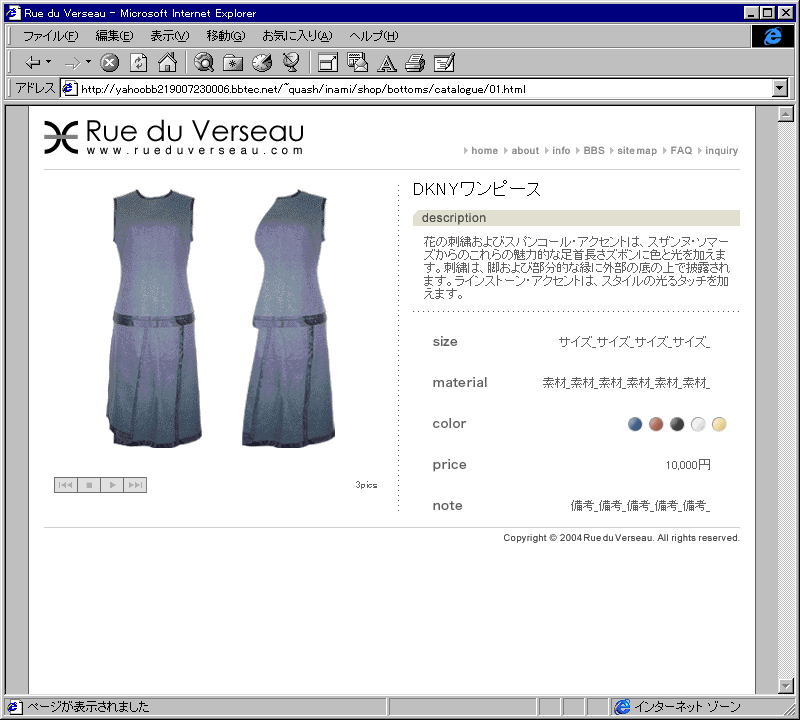The image size is (800, 720).
Task: Click the page icon in address bar
Action: pos(69,89)
